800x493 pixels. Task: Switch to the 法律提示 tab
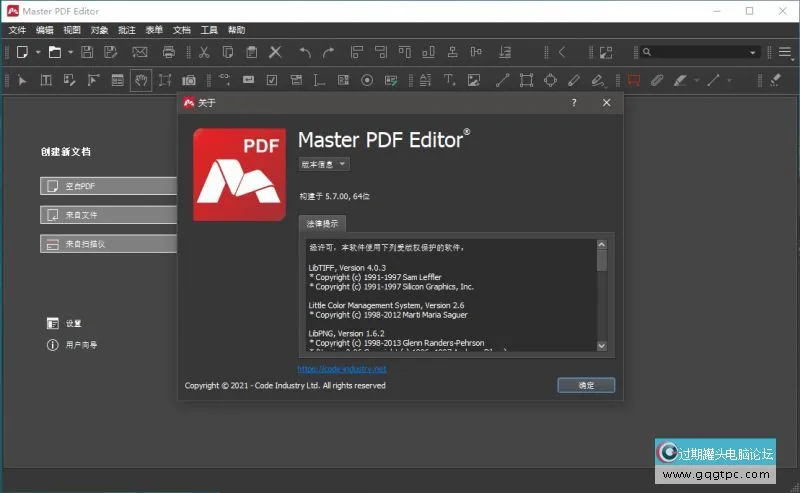pos(322,223)
